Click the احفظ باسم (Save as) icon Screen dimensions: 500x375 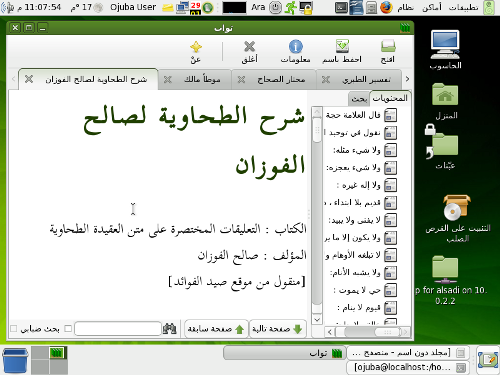(342, 51)
